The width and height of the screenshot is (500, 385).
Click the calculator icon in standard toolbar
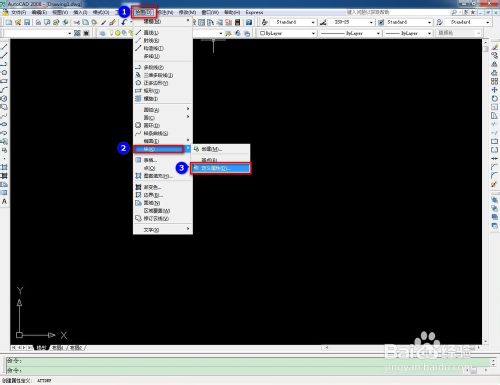coord(238,22)
